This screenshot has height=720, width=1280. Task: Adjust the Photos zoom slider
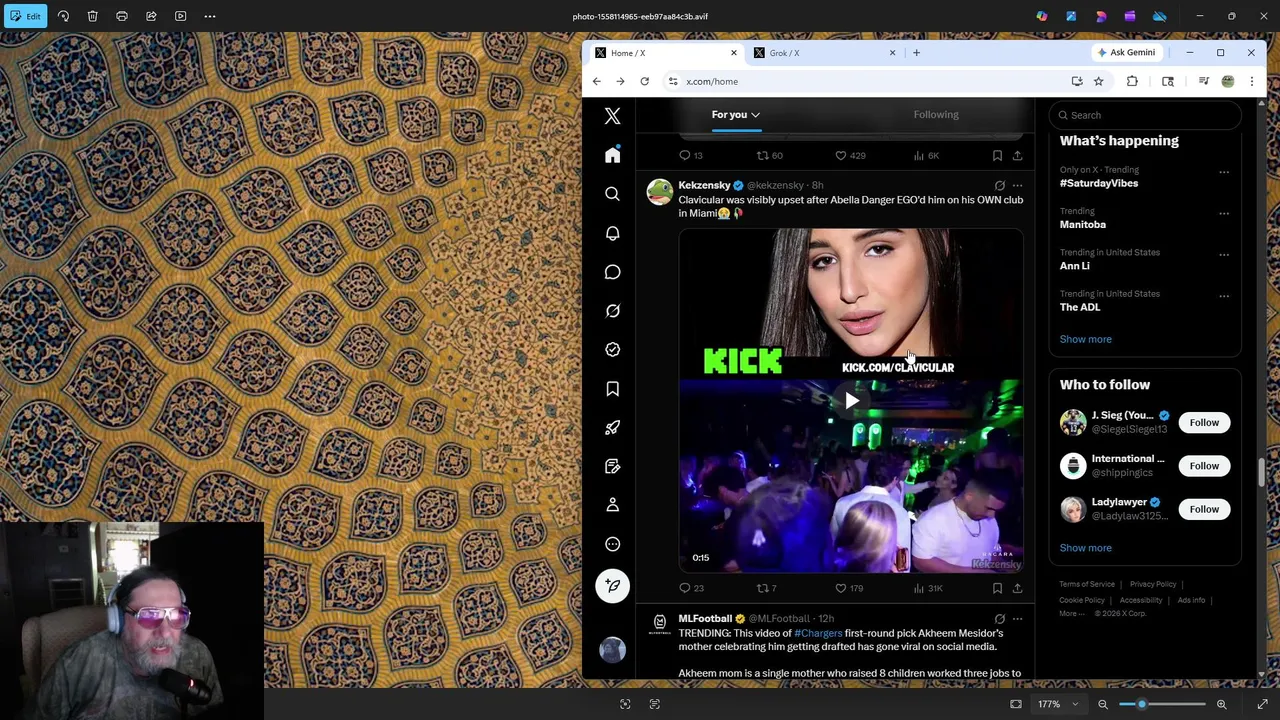[1162, 704]
